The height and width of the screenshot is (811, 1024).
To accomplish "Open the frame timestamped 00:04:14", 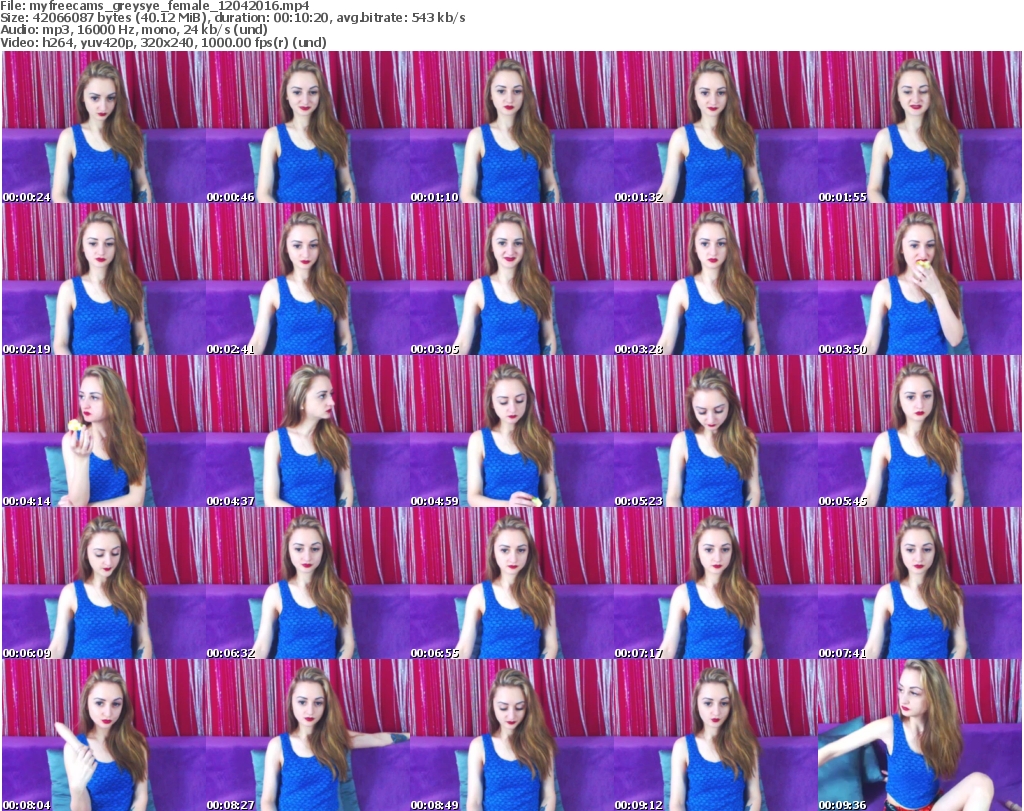I will (103, 431).
